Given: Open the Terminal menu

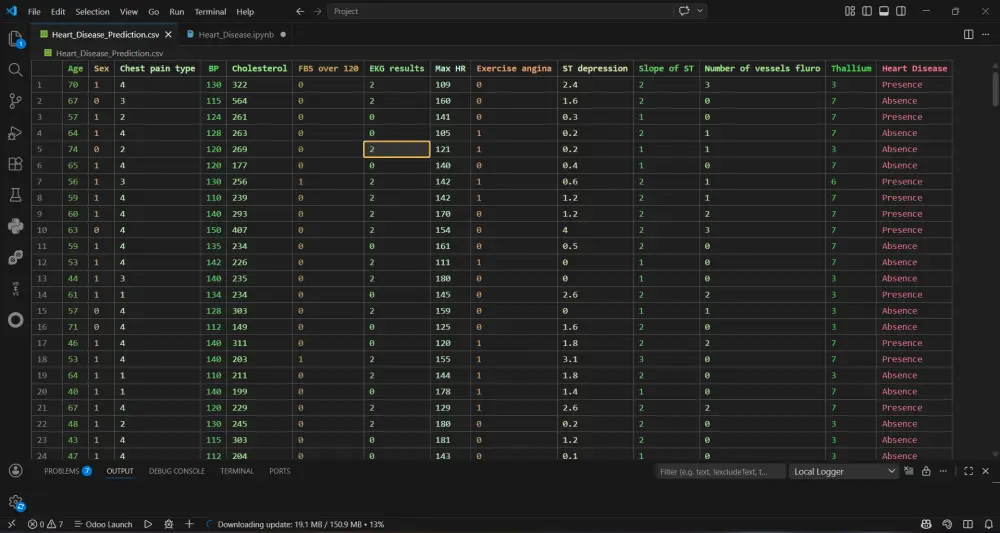Looking at the screenshot, I should (210, 11).
